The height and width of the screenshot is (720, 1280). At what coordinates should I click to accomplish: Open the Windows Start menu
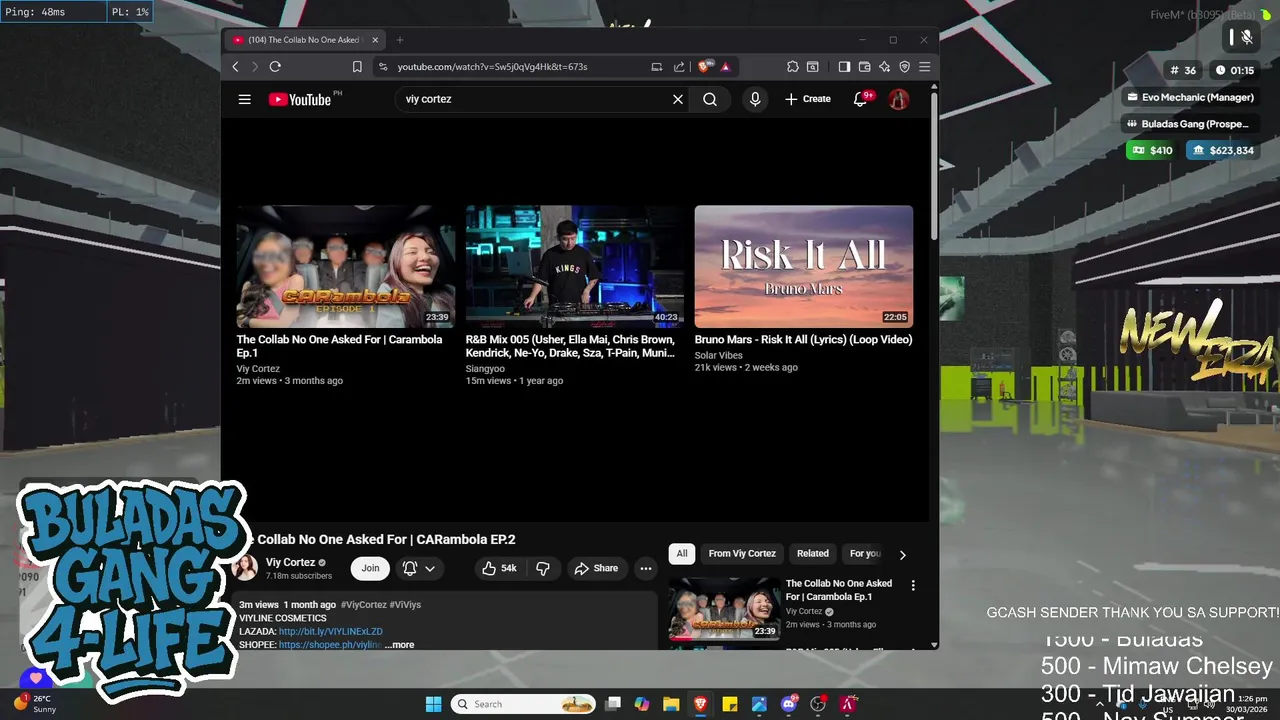[x=433, y=704]
